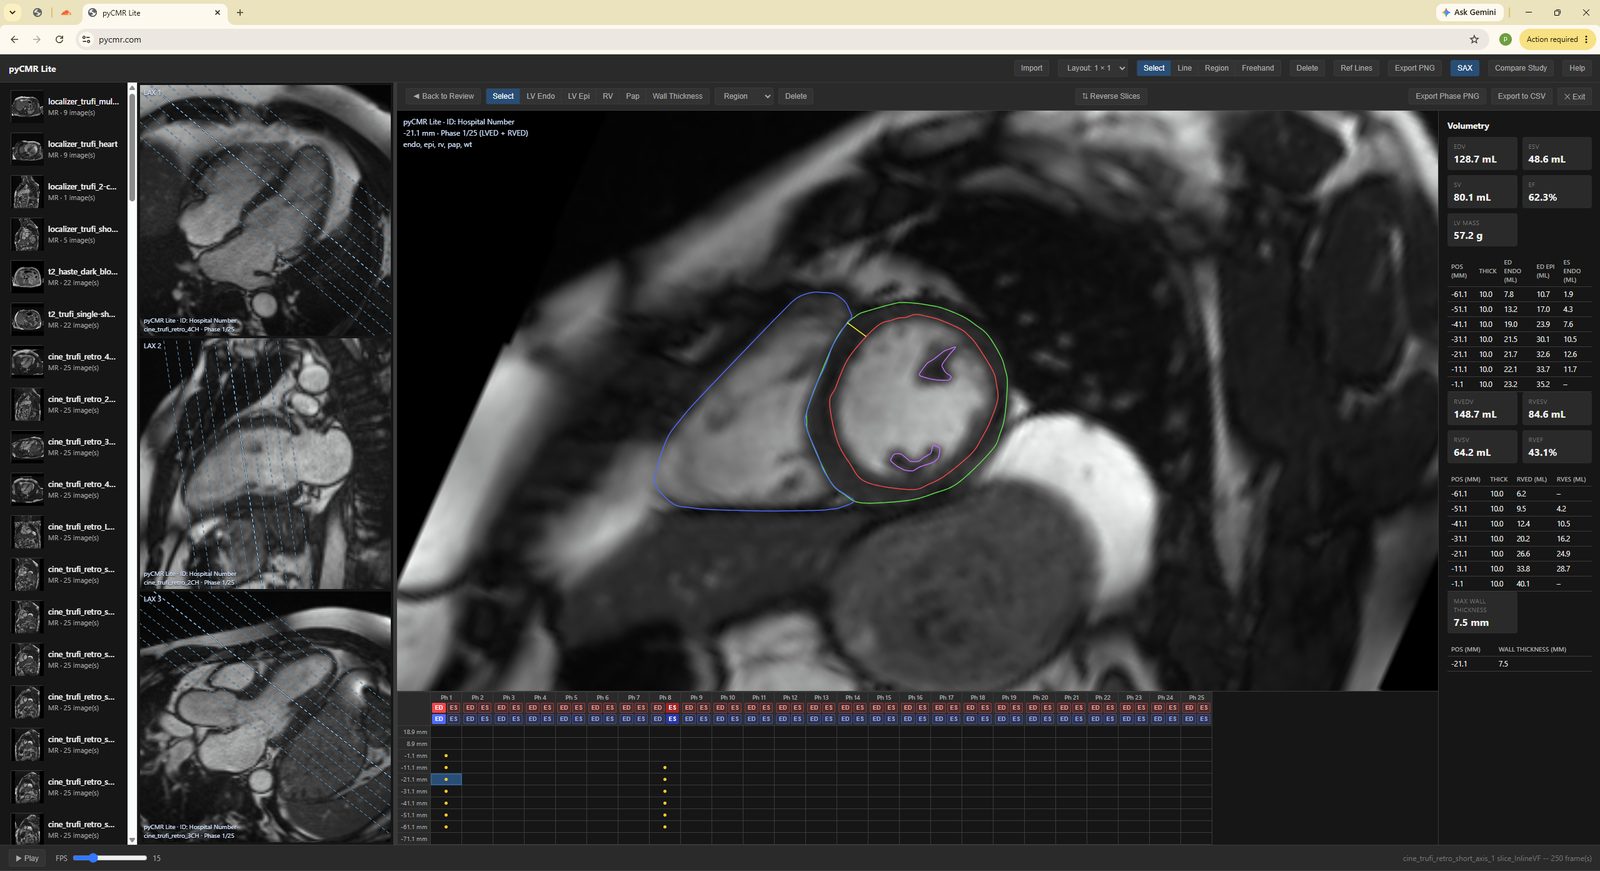Toggle Ref Lines display

(x=1356, y=68)
